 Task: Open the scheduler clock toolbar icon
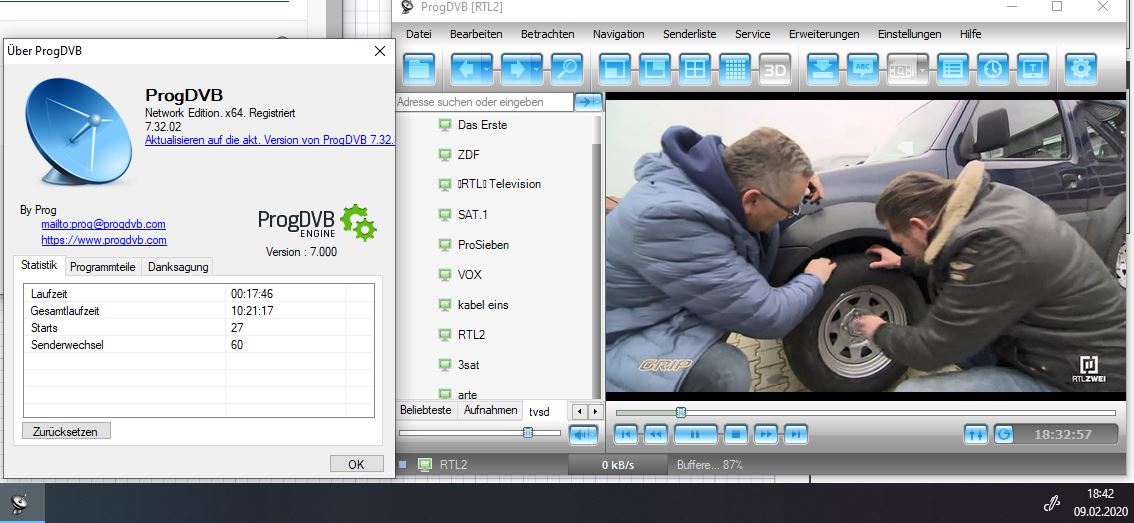(x=993, y=69)
